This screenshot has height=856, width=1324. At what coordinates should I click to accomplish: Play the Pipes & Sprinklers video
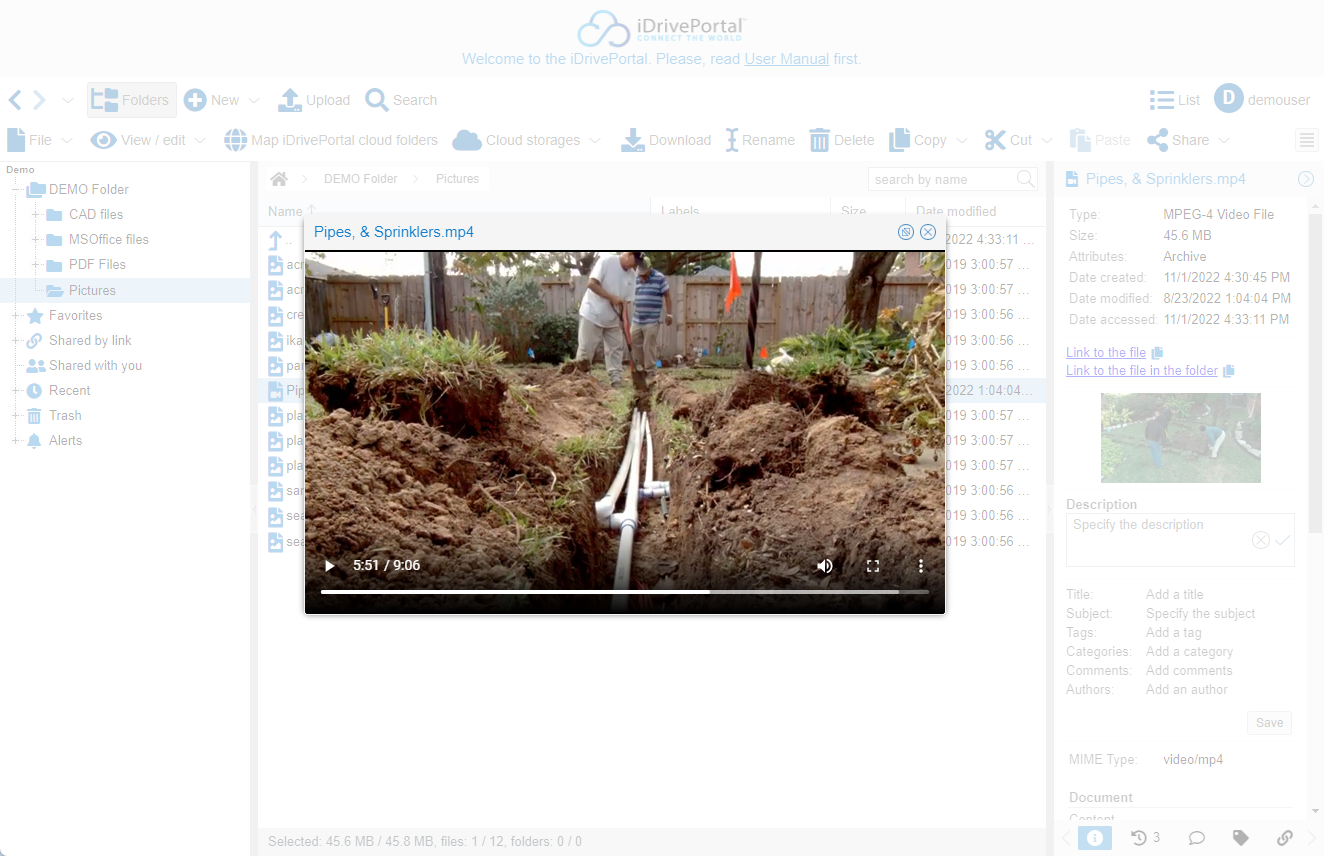coord(330,566)
